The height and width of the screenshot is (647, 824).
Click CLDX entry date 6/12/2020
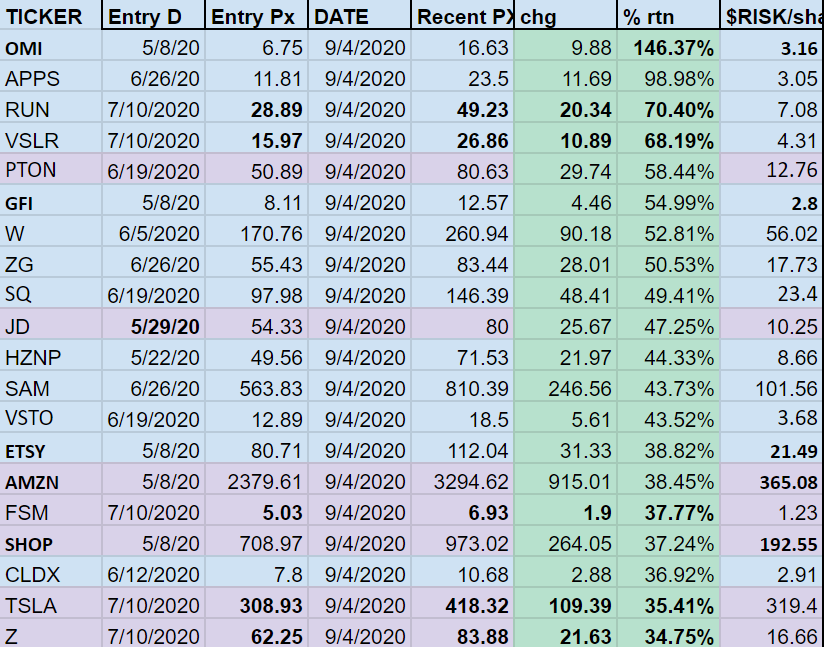coord(153,572)
